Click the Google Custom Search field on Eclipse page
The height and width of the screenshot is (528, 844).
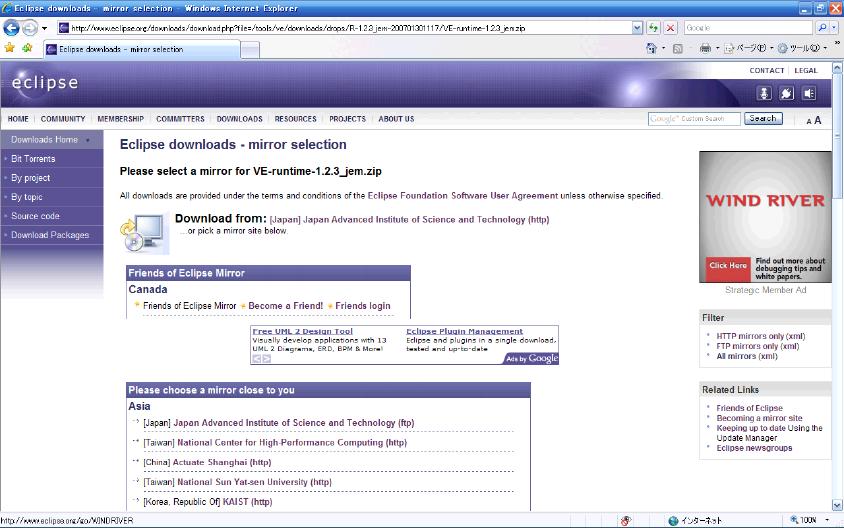[694, 118]
